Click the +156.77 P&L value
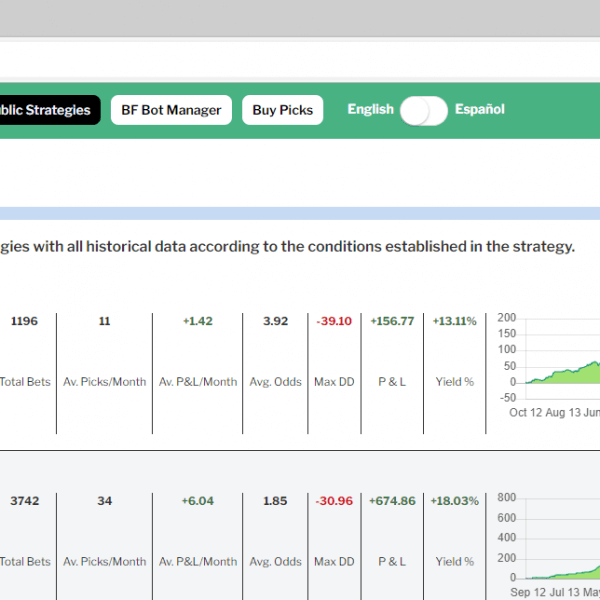This screenshot has height=600, width=600. 392,321
